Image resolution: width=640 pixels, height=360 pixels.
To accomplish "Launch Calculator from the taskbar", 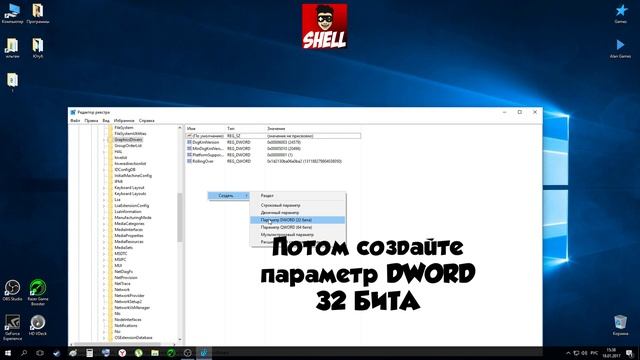I will (x=89, y=353).
